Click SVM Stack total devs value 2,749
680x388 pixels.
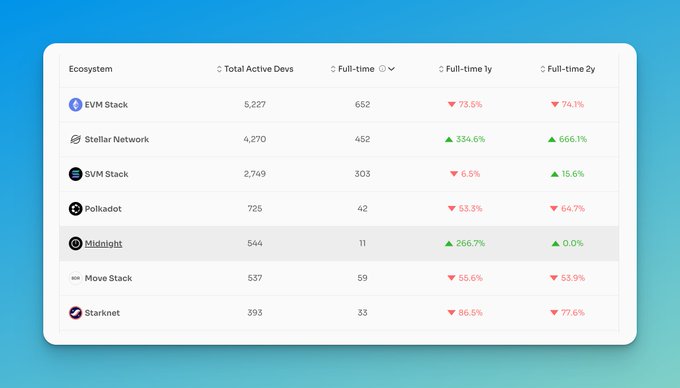pos(255,174)
